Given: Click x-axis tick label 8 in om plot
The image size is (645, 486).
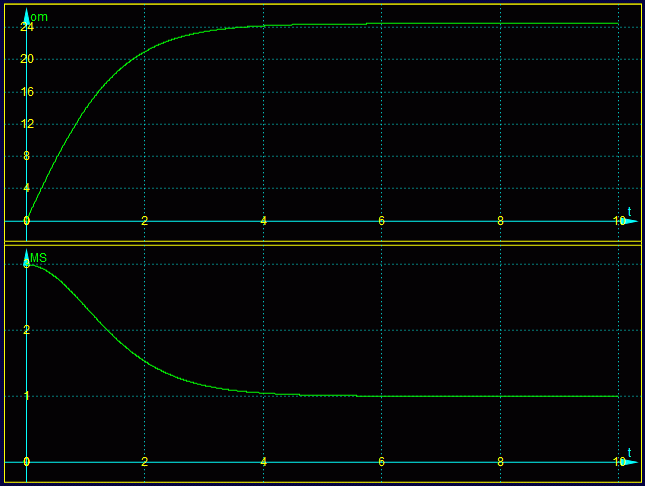Looking at the screenshot, I should (501, 221).
